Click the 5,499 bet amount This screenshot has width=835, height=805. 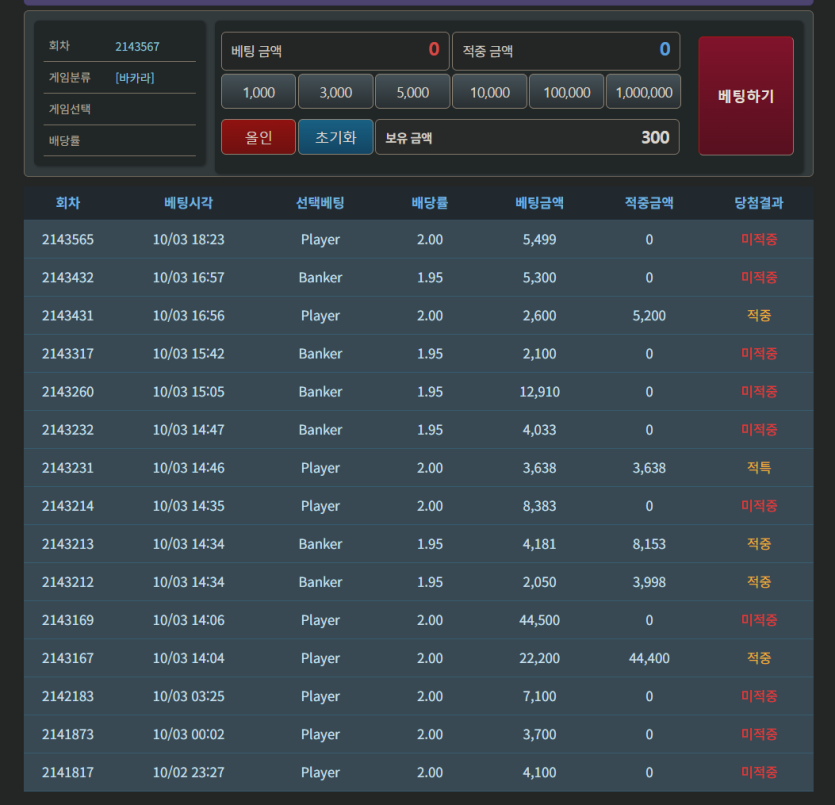coord(539,240)
